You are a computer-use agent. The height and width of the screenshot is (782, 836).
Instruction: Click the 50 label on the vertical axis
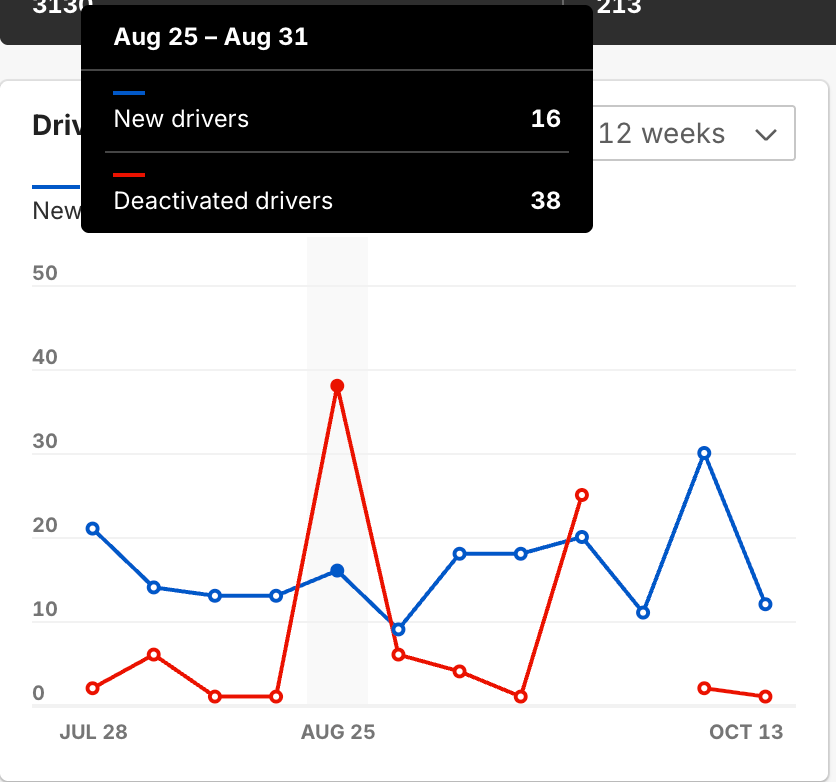coord(45,273)
